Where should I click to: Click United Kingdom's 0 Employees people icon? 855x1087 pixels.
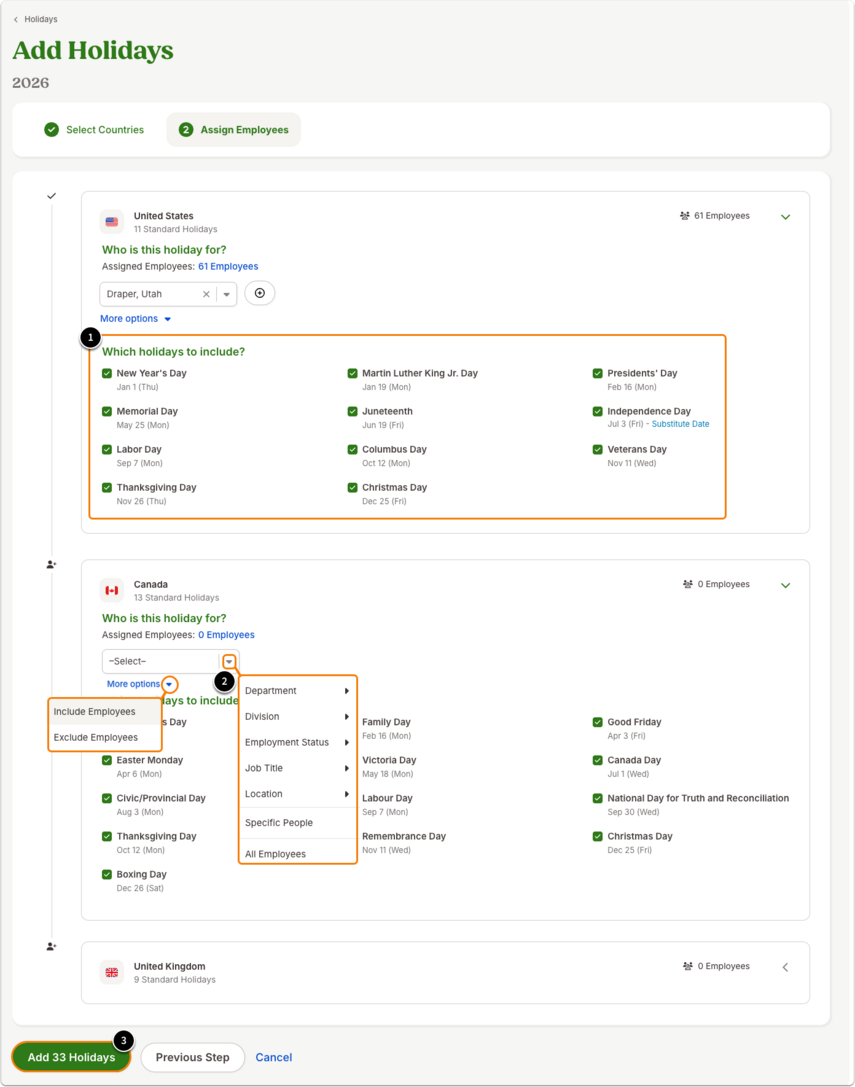[x=688, y=966]
